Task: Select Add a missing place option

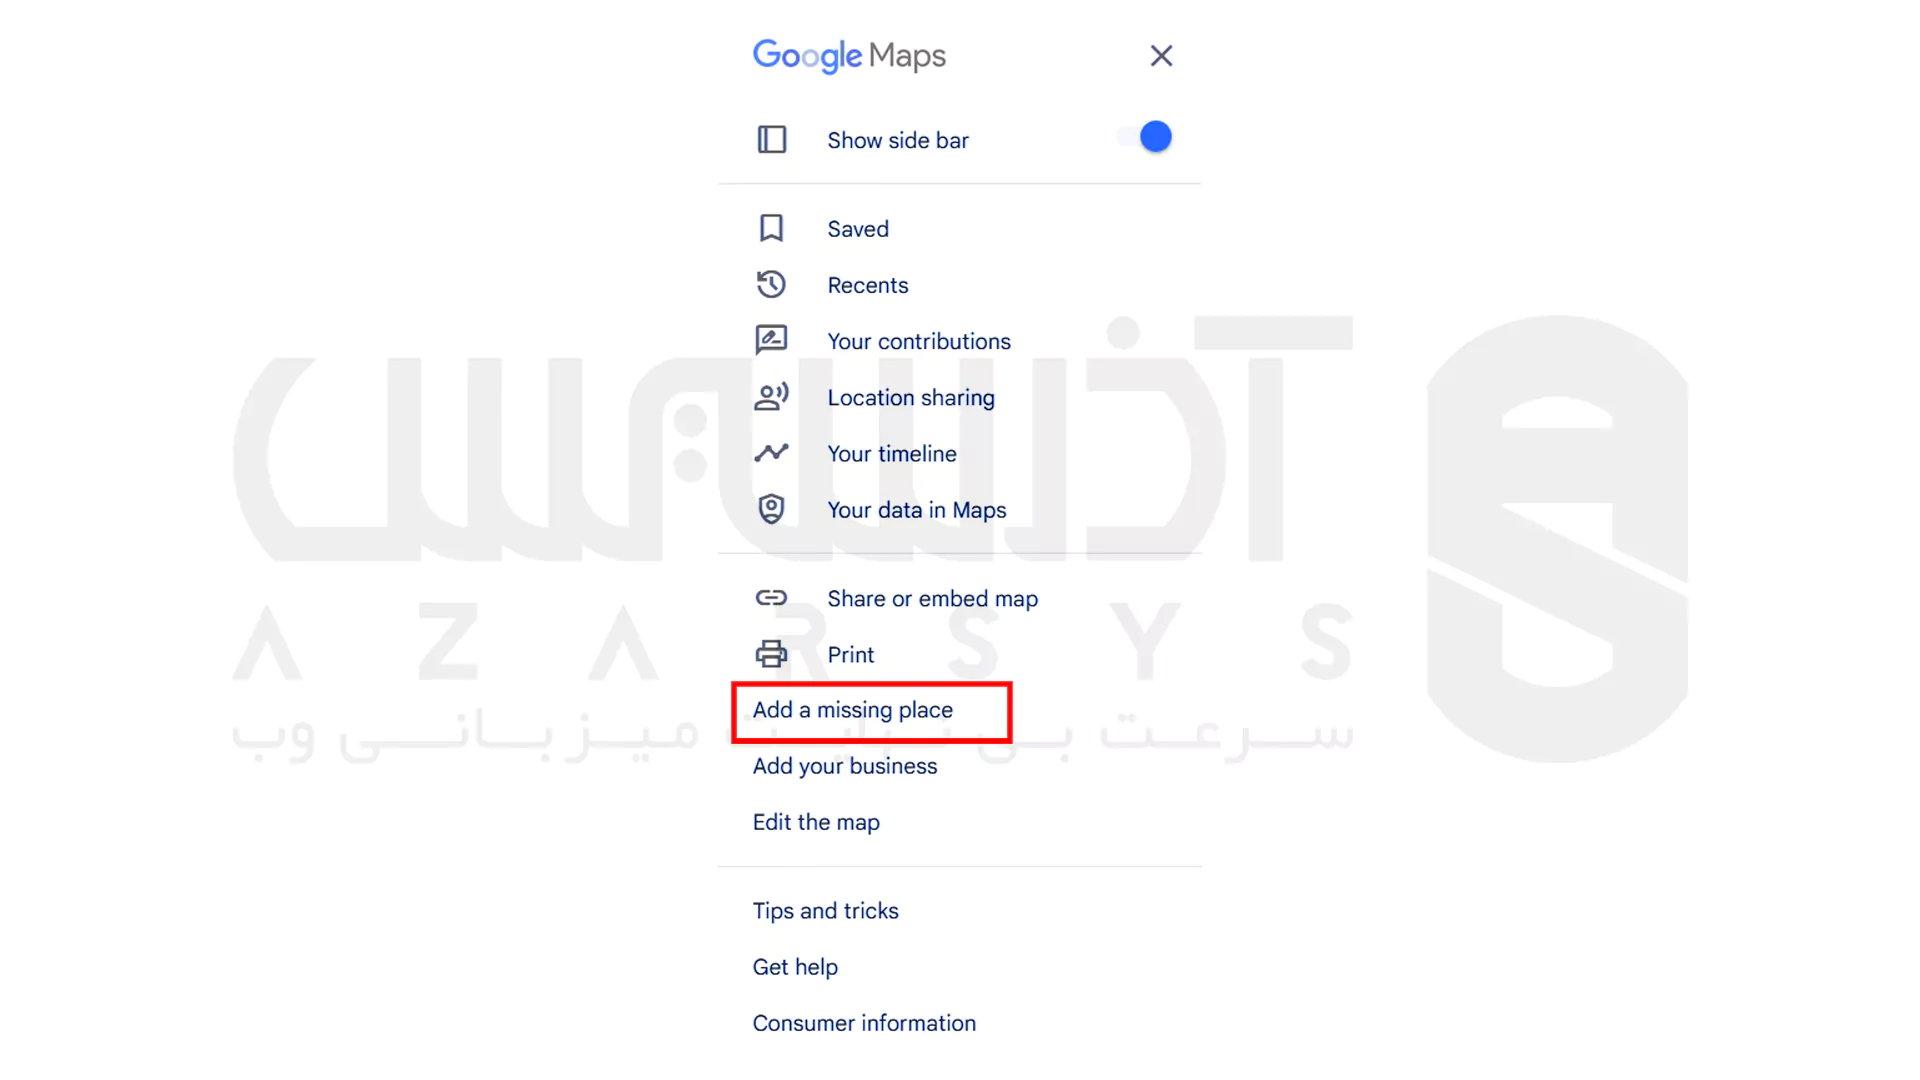Action: [x=852, y=709]
